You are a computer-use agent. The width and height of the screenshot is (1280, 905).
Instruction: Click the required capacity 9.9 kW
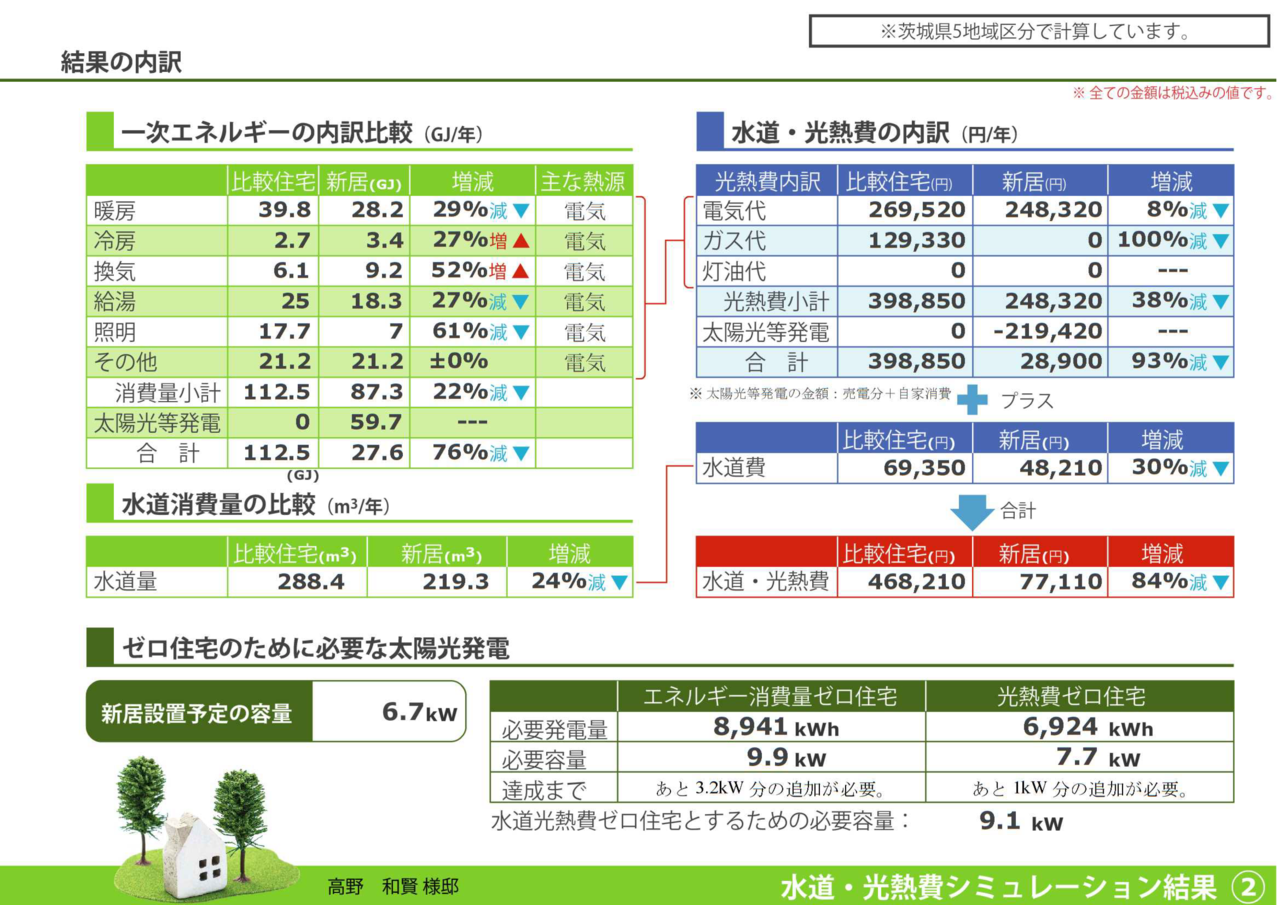coord(787,757)
